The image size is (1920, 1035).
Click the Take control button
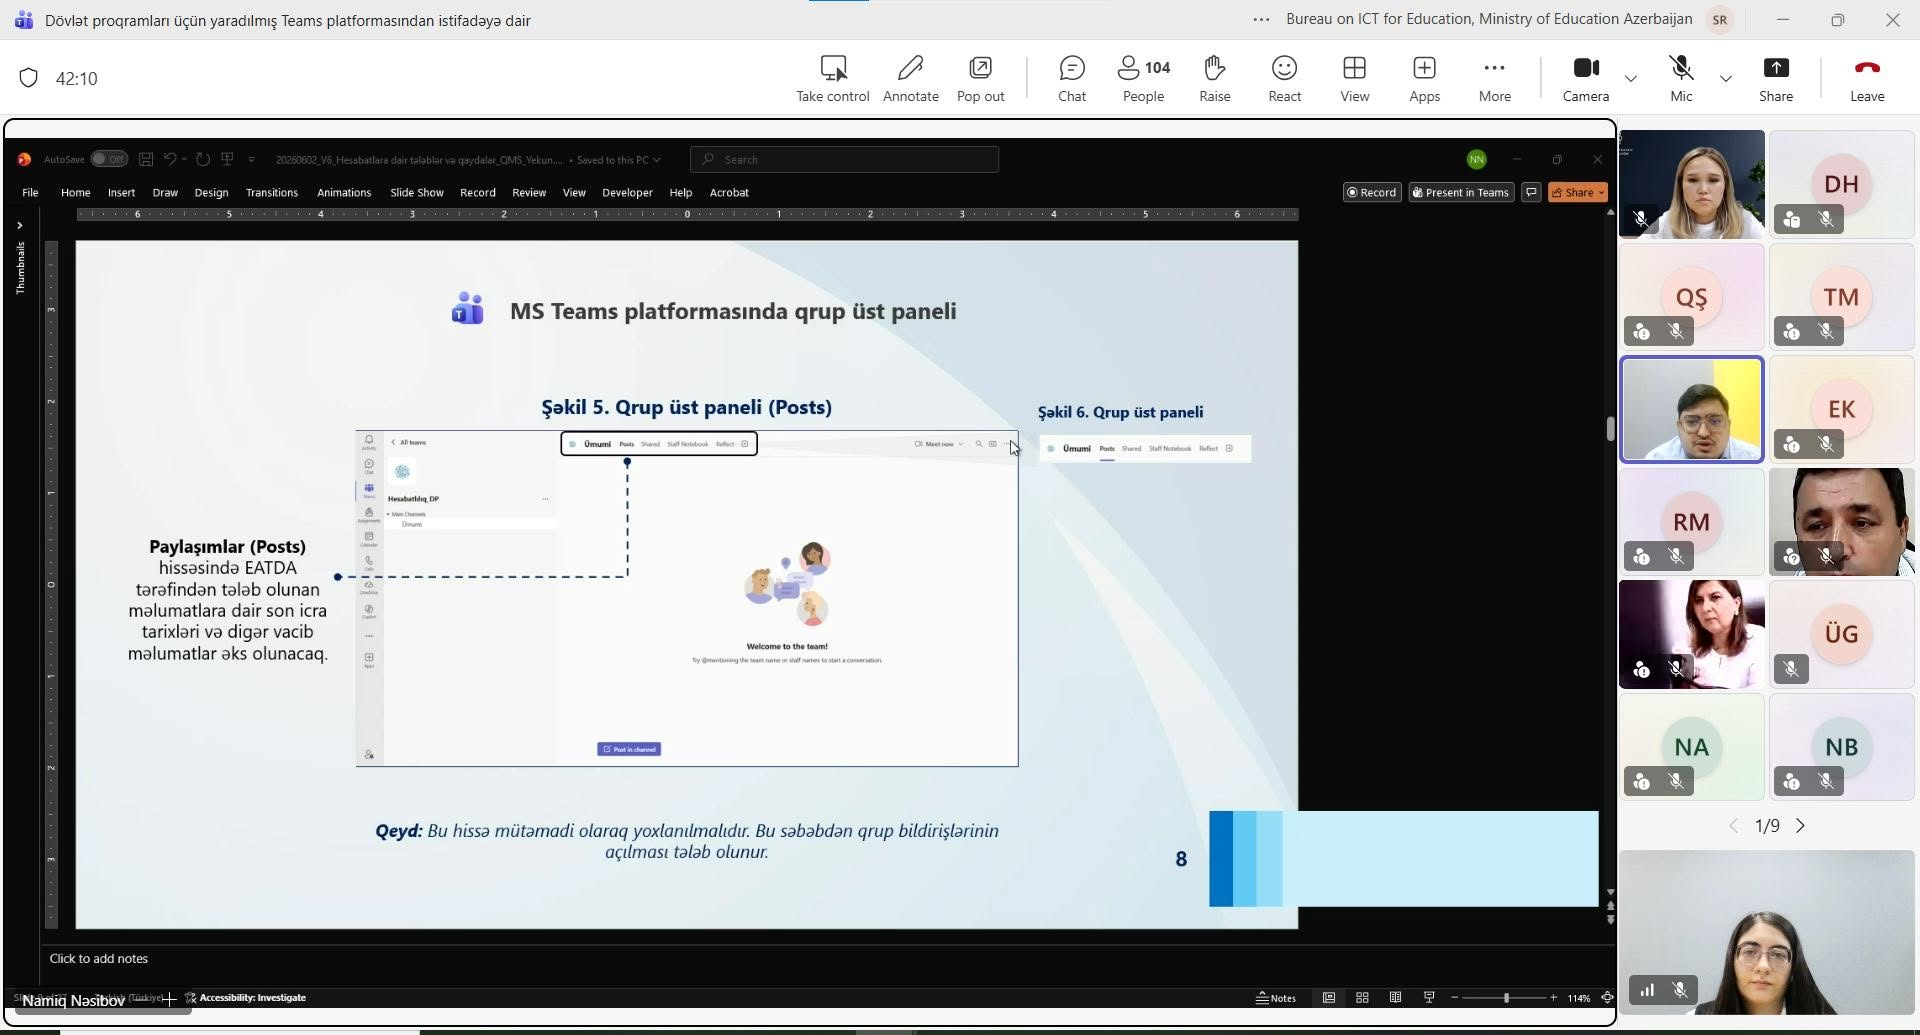click(833, 79)
